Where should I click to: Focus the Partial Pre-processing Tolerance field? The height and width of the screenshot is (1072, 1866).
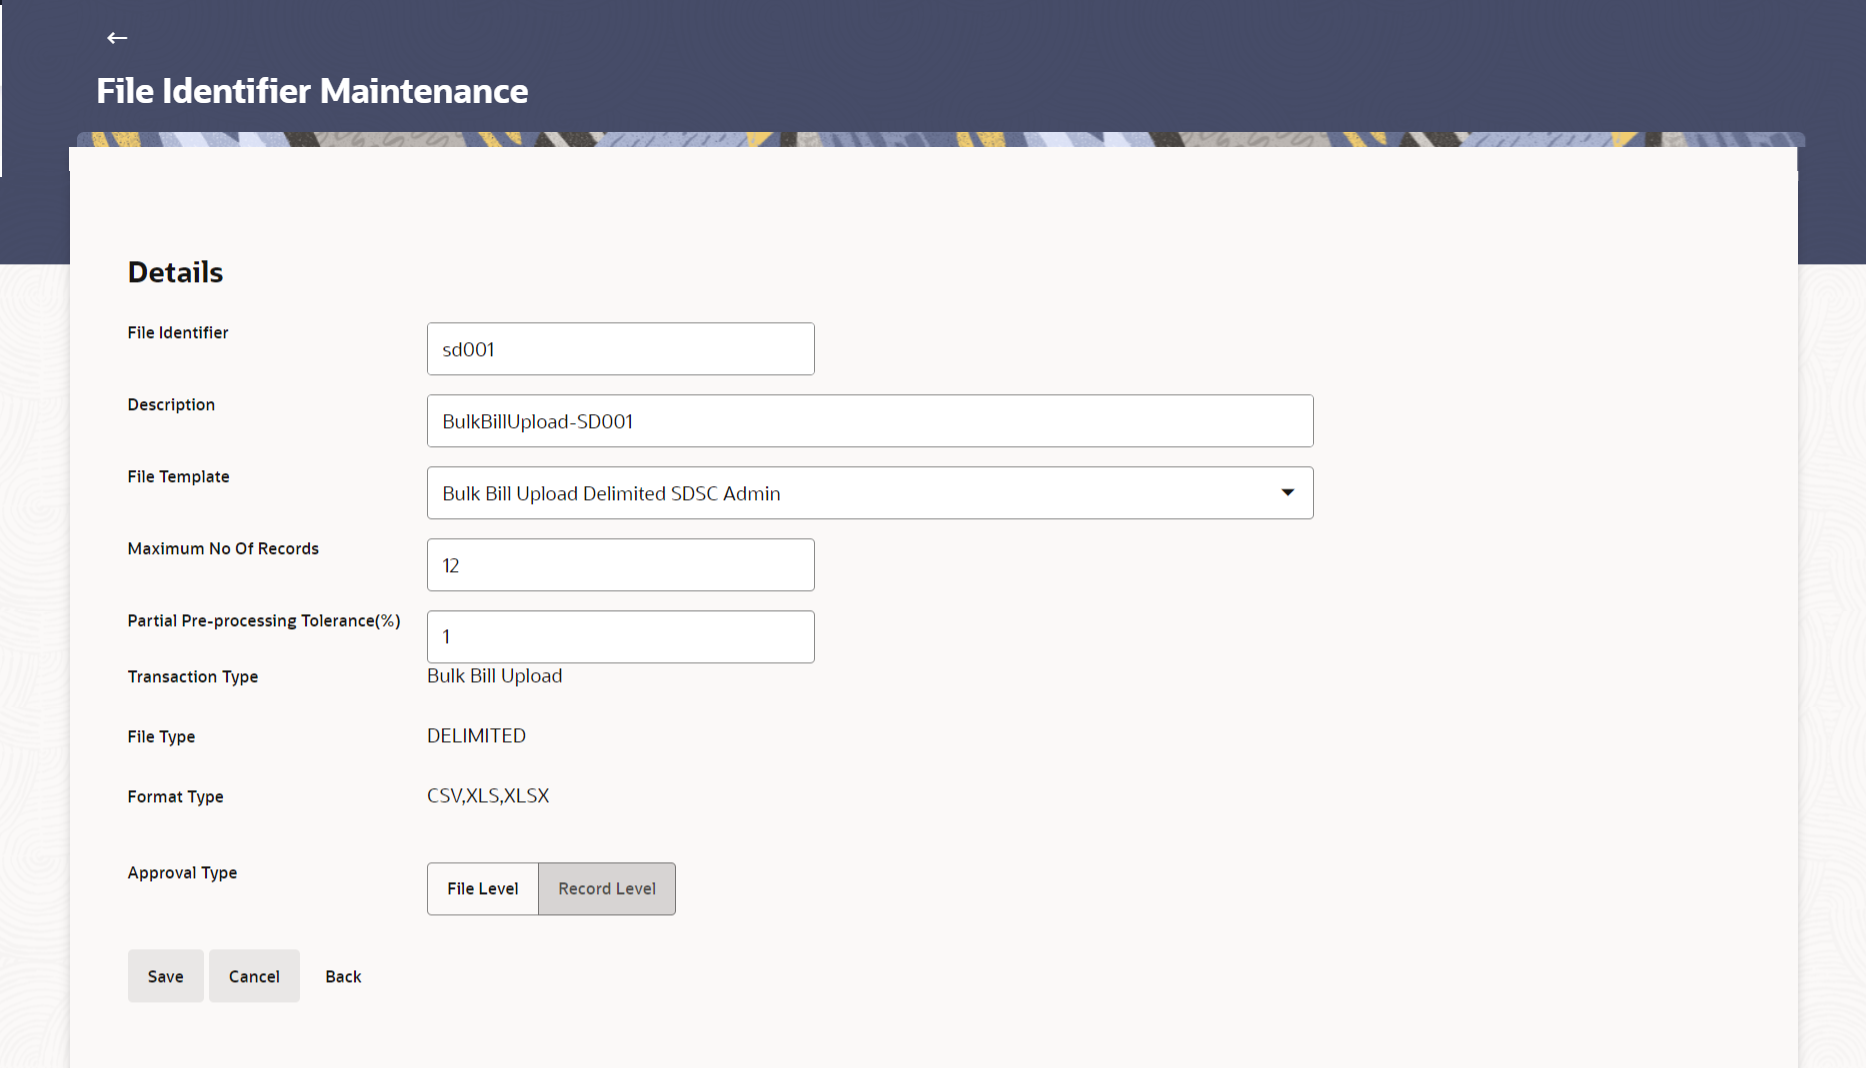621,637
